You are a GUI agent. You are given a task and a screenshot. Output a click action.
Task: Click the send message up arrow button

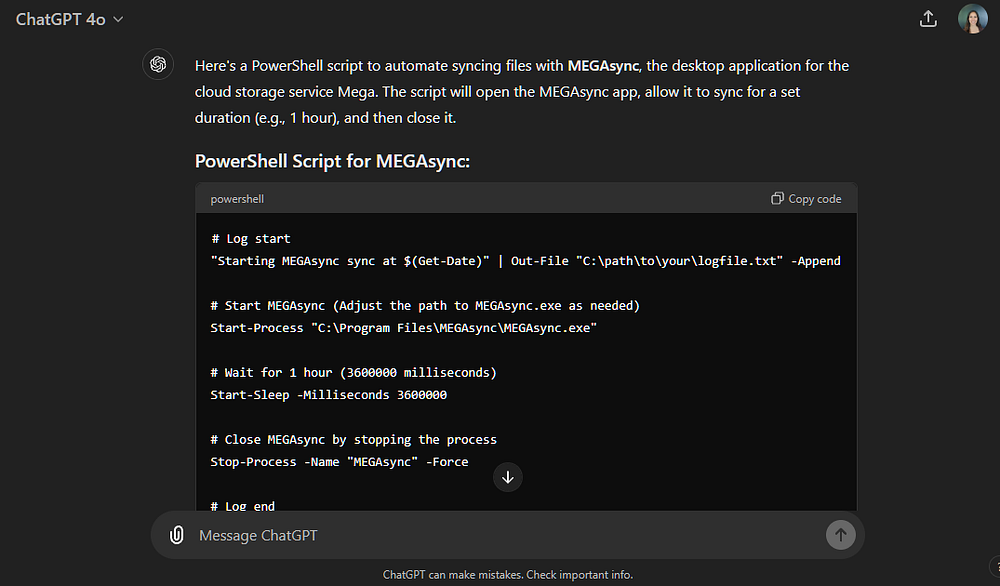pos(841,535)
